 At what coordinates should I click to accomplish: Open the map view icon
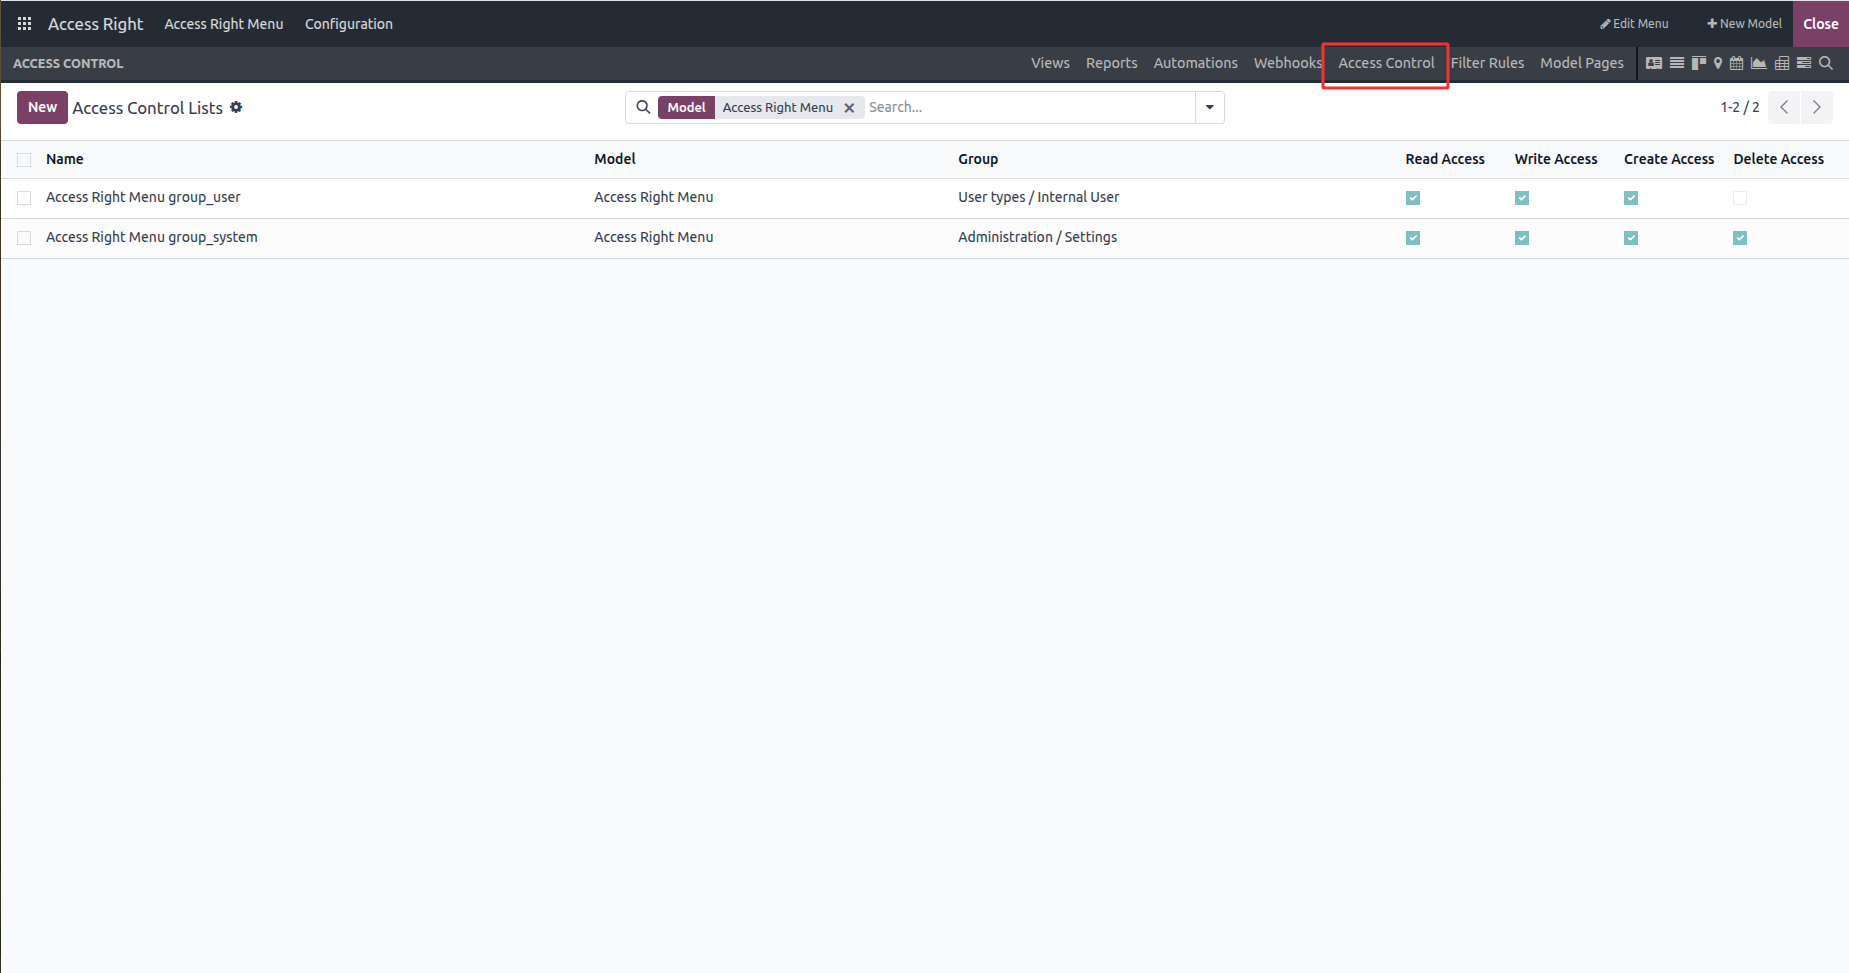(1718, 63)
